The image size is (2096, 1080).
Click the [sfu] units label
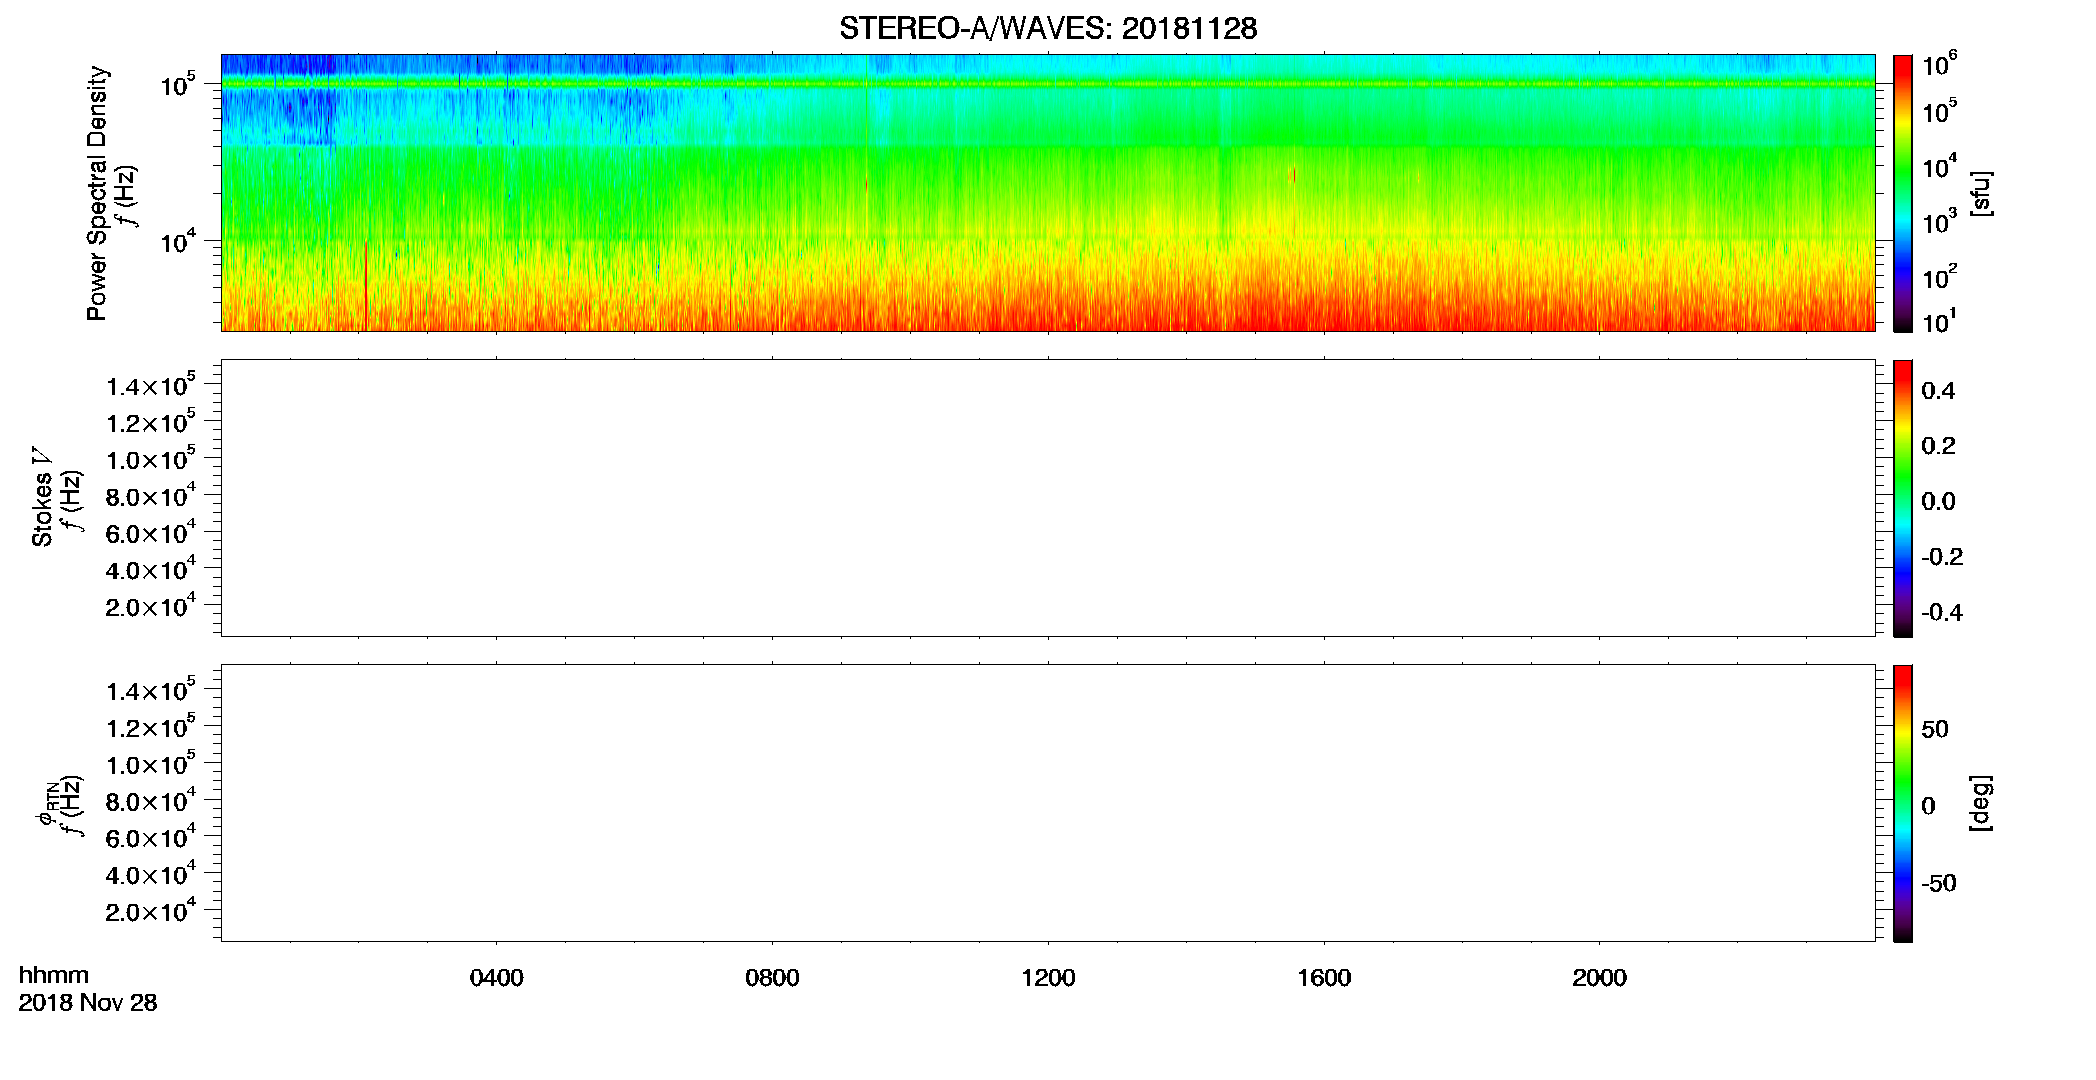[1981, 193]
